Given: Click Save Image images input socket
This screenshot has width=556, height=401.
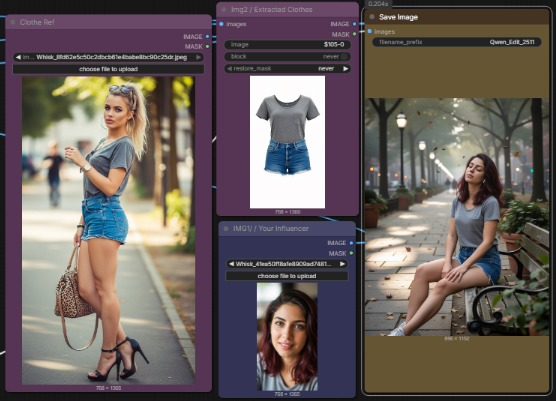Looking at the screenshot, I should tap(370, 32).
